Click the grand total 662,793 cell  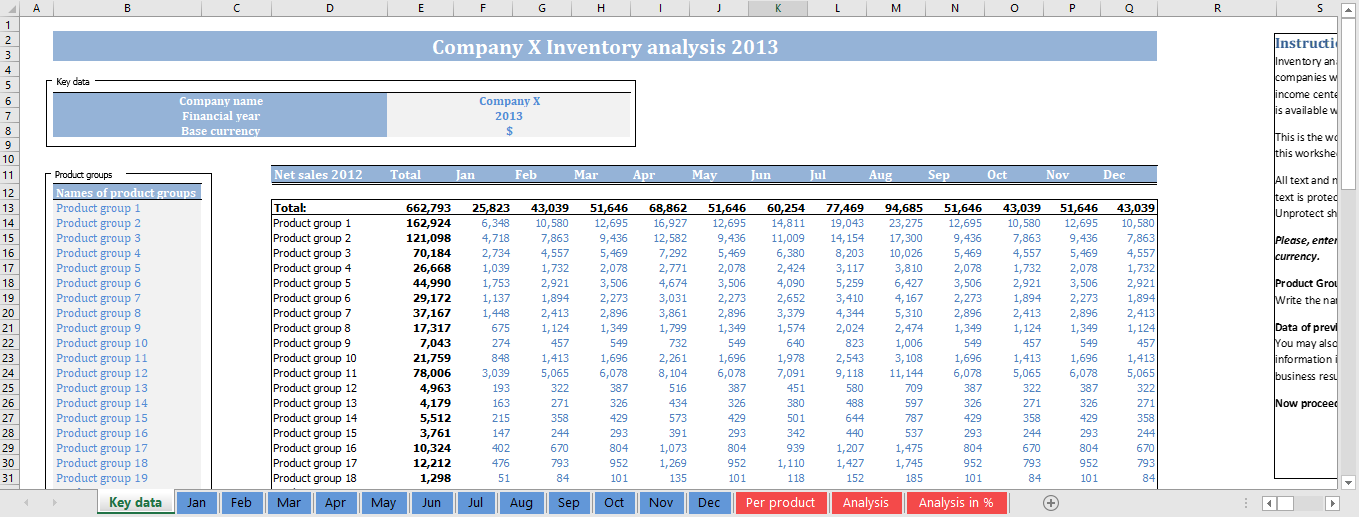pyautogui.click(x=420, y=208)
